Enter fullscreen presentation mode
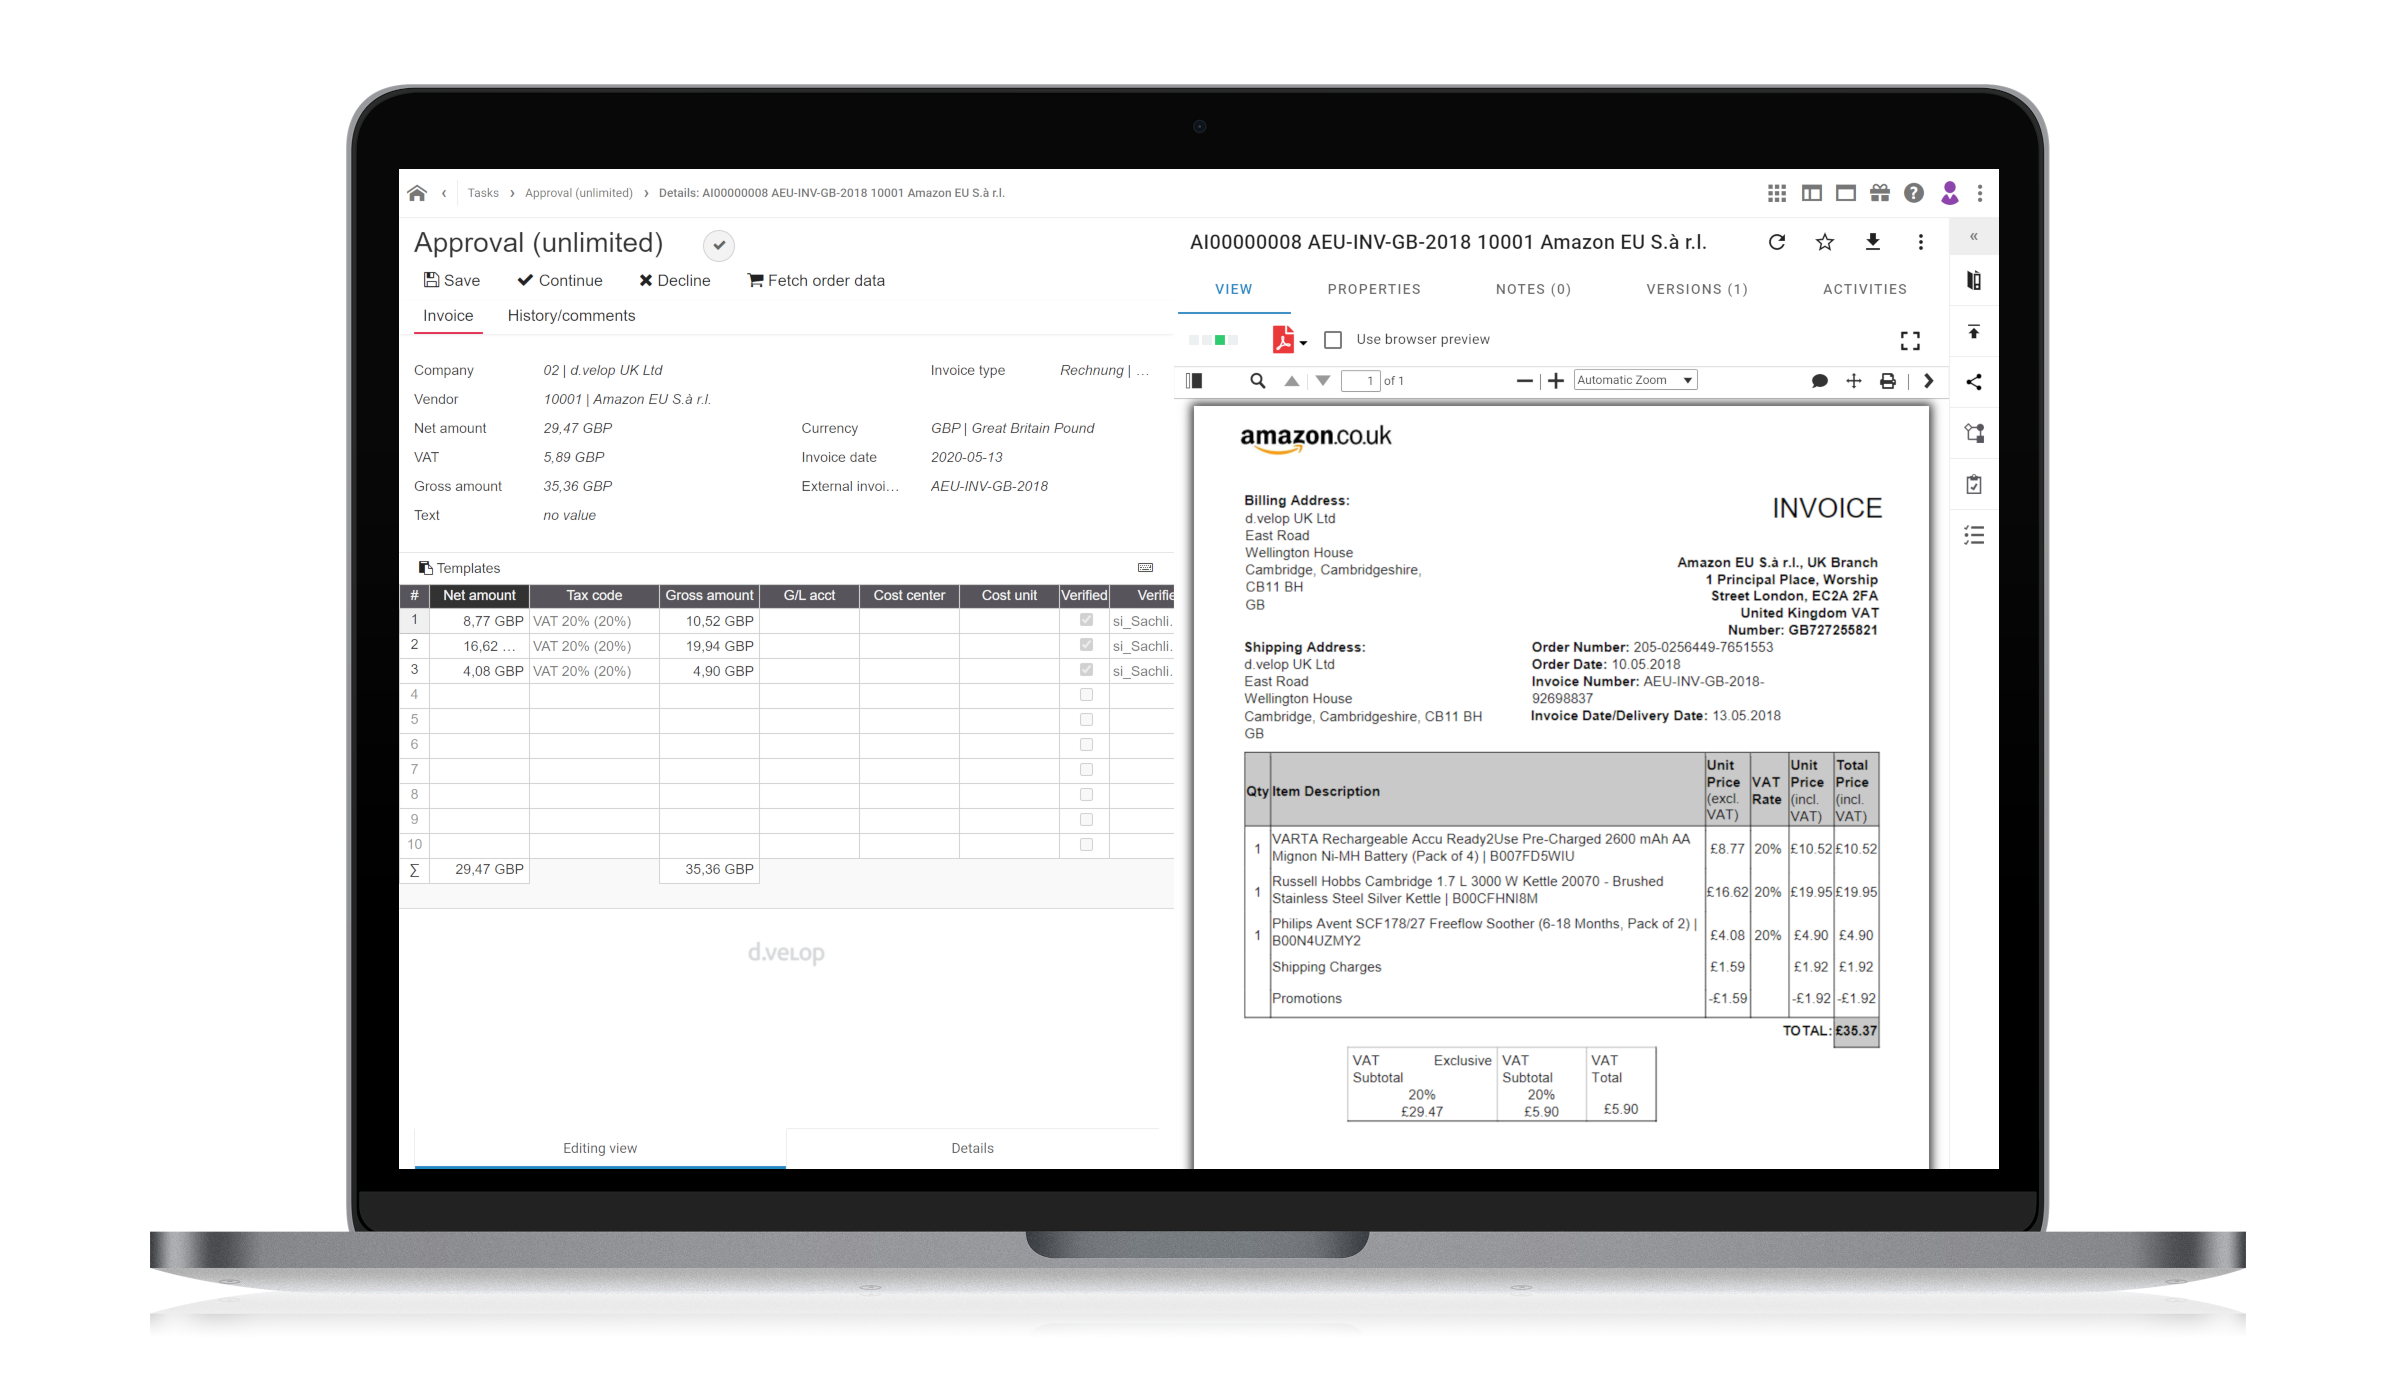Screen dimensions: 2395x1377 [x=1909, y=340]
